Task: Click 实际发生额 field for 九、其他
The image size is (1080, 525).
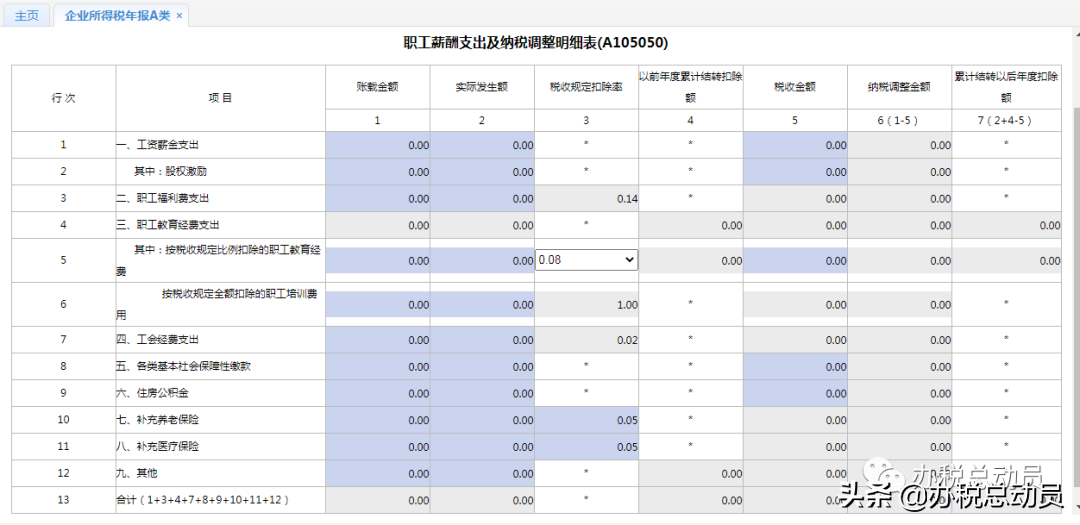Action: (482, 473)
